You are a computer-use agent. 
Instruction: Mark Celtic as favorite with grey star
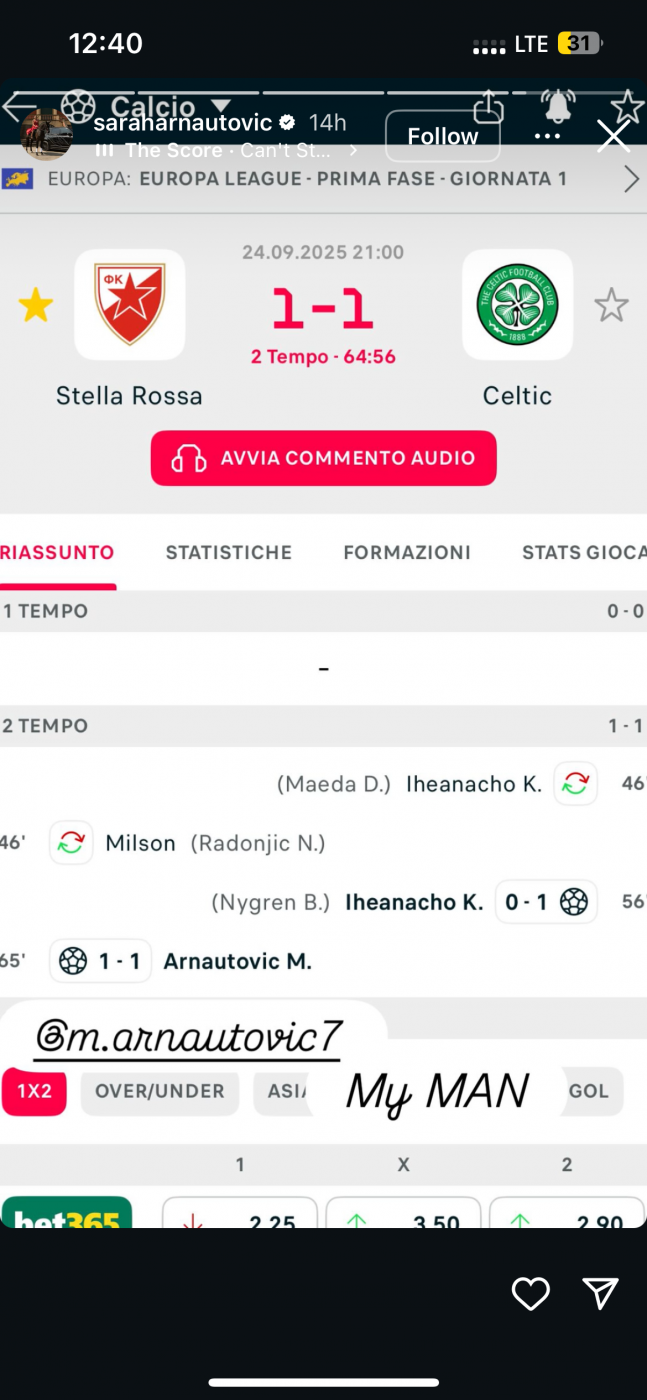click(x=611, y=305)
